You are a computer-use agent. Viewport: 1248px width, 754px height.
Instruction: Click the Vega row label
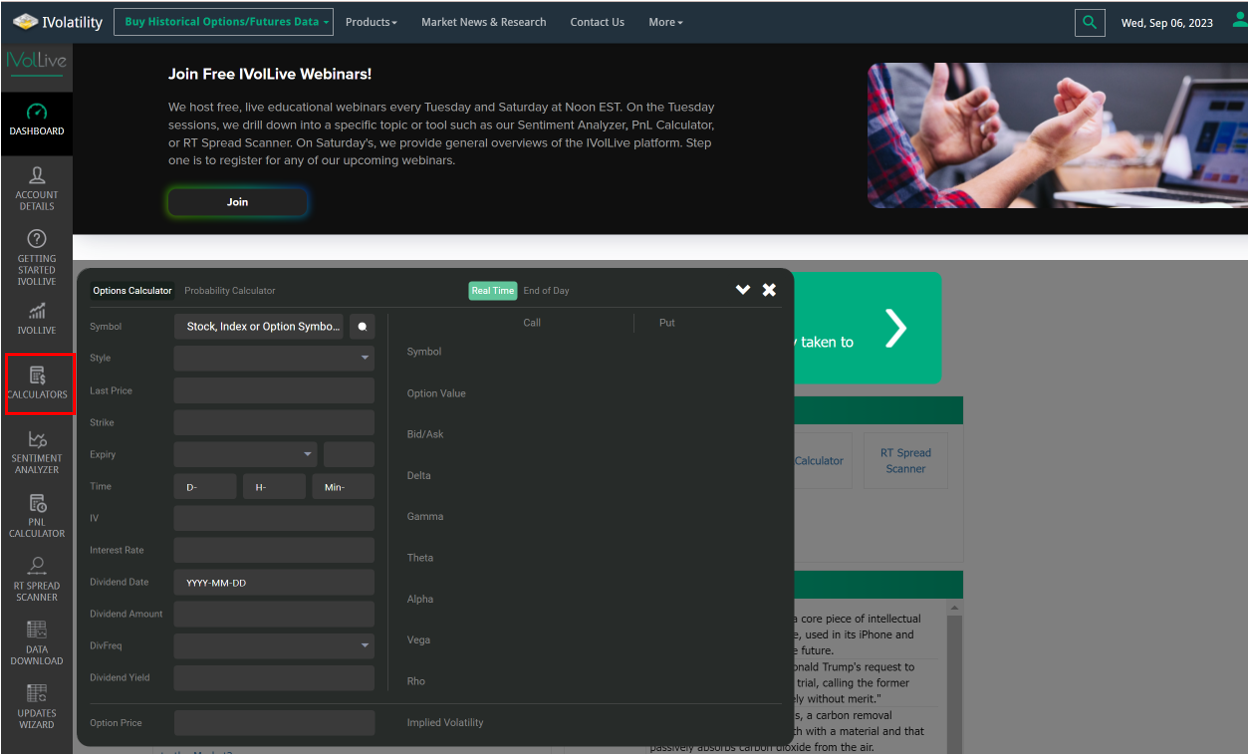tap(418, 640)
